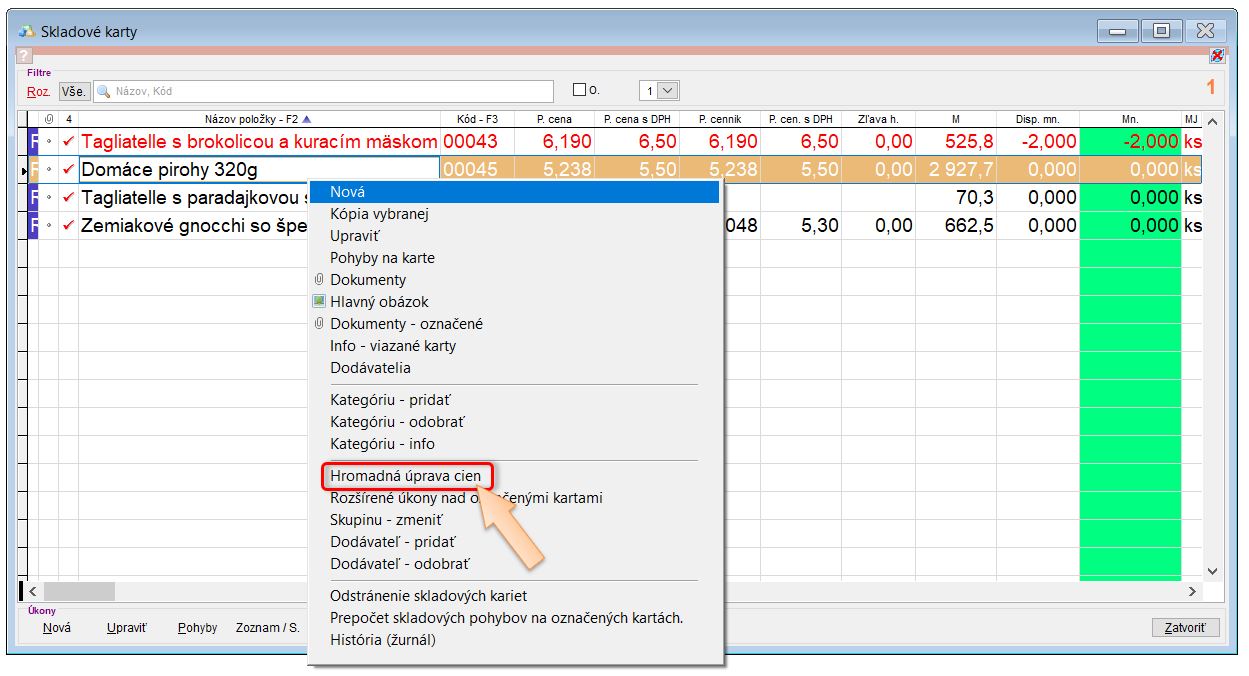1249x676 pixels.
Task: Toggle the 'O.' checkbox in filters
Action: click(x=579, y=90)
